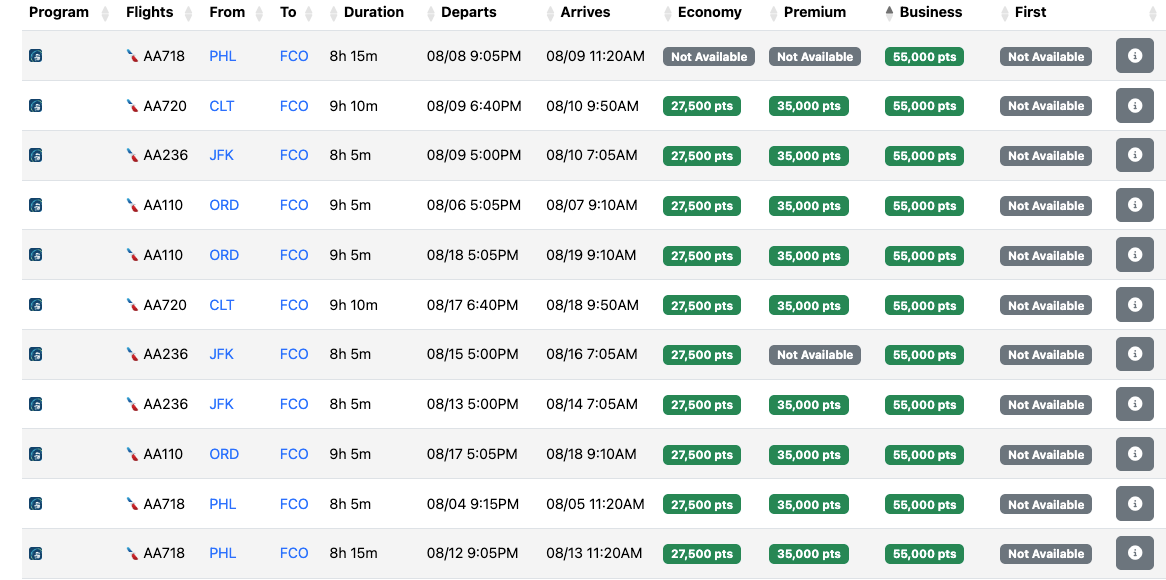
Task: Sort by Departs column header
Action: [468, 12]
